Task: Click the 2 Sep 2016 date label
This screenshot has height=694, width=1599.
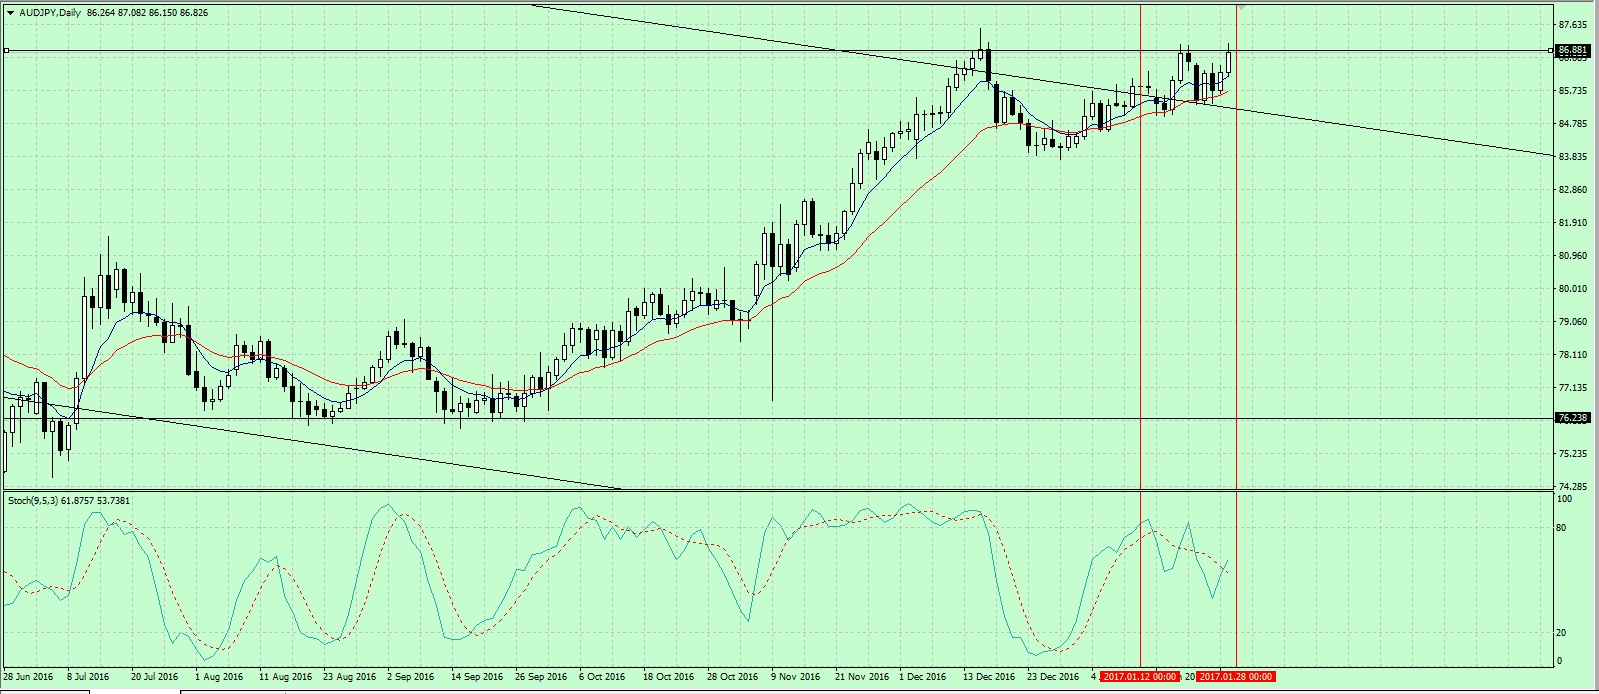Action: click(x=411, y=677)
